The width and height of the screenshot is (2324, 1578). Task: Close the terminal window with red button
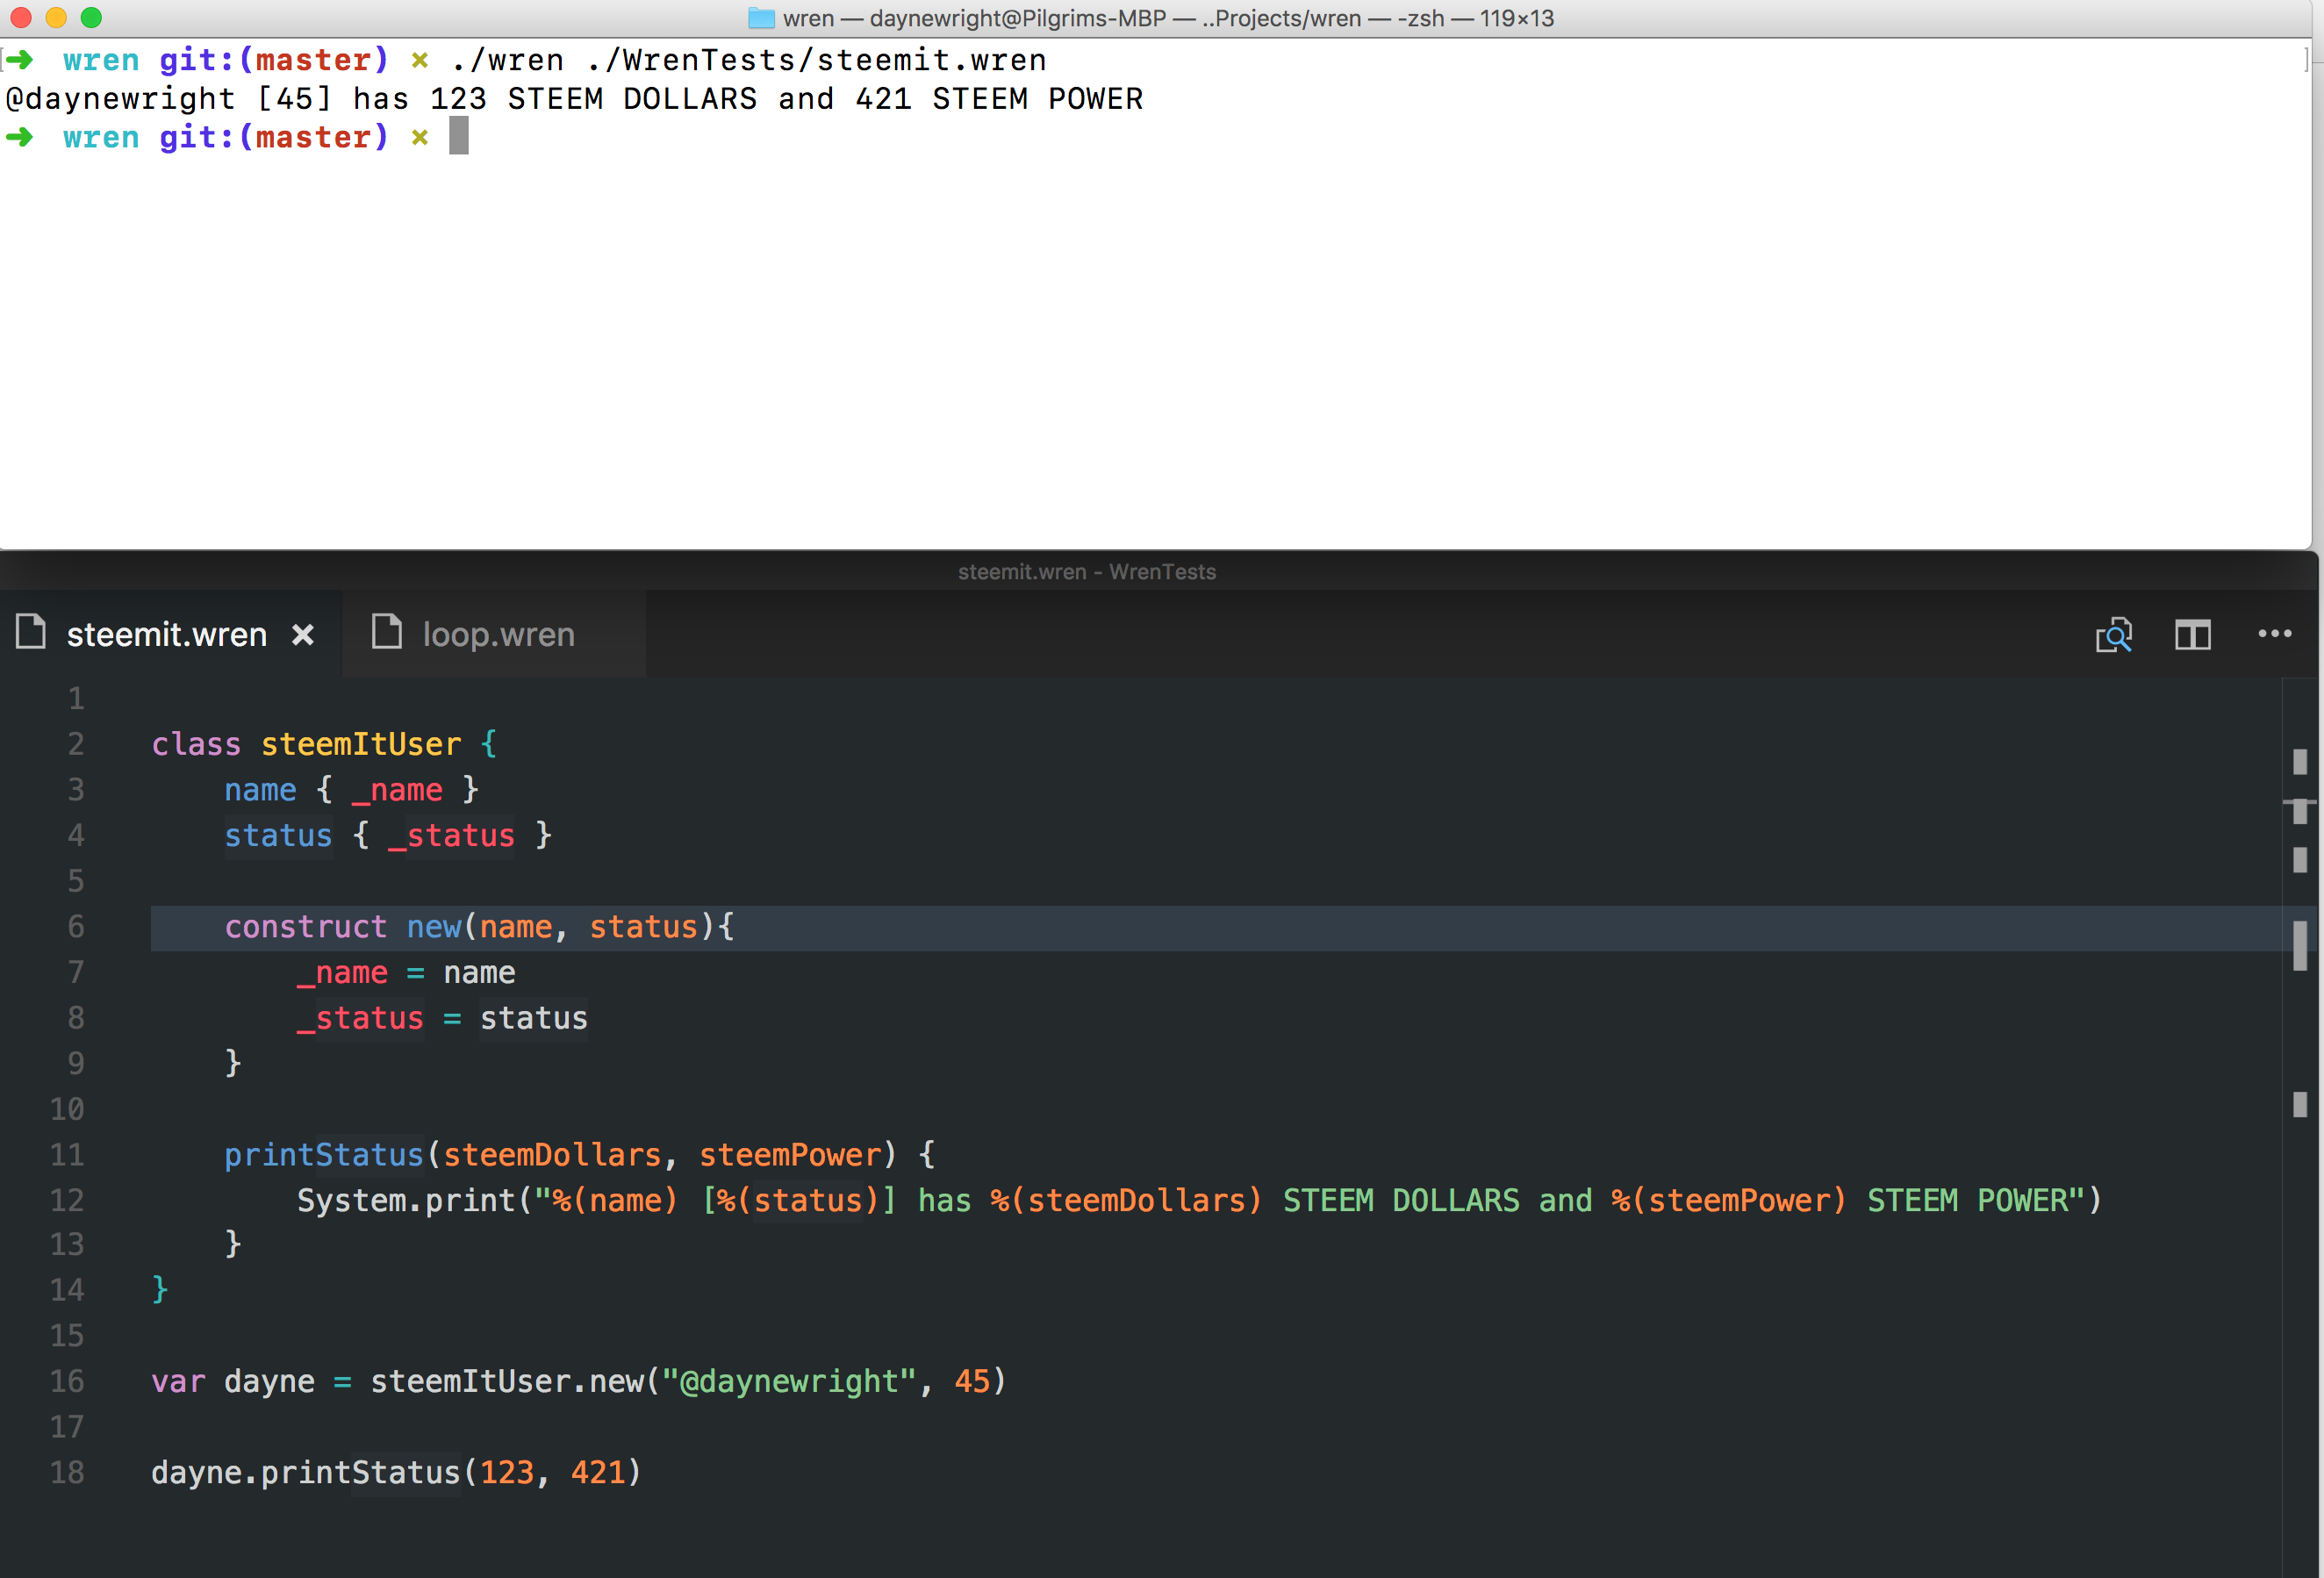tap(21, 17)
